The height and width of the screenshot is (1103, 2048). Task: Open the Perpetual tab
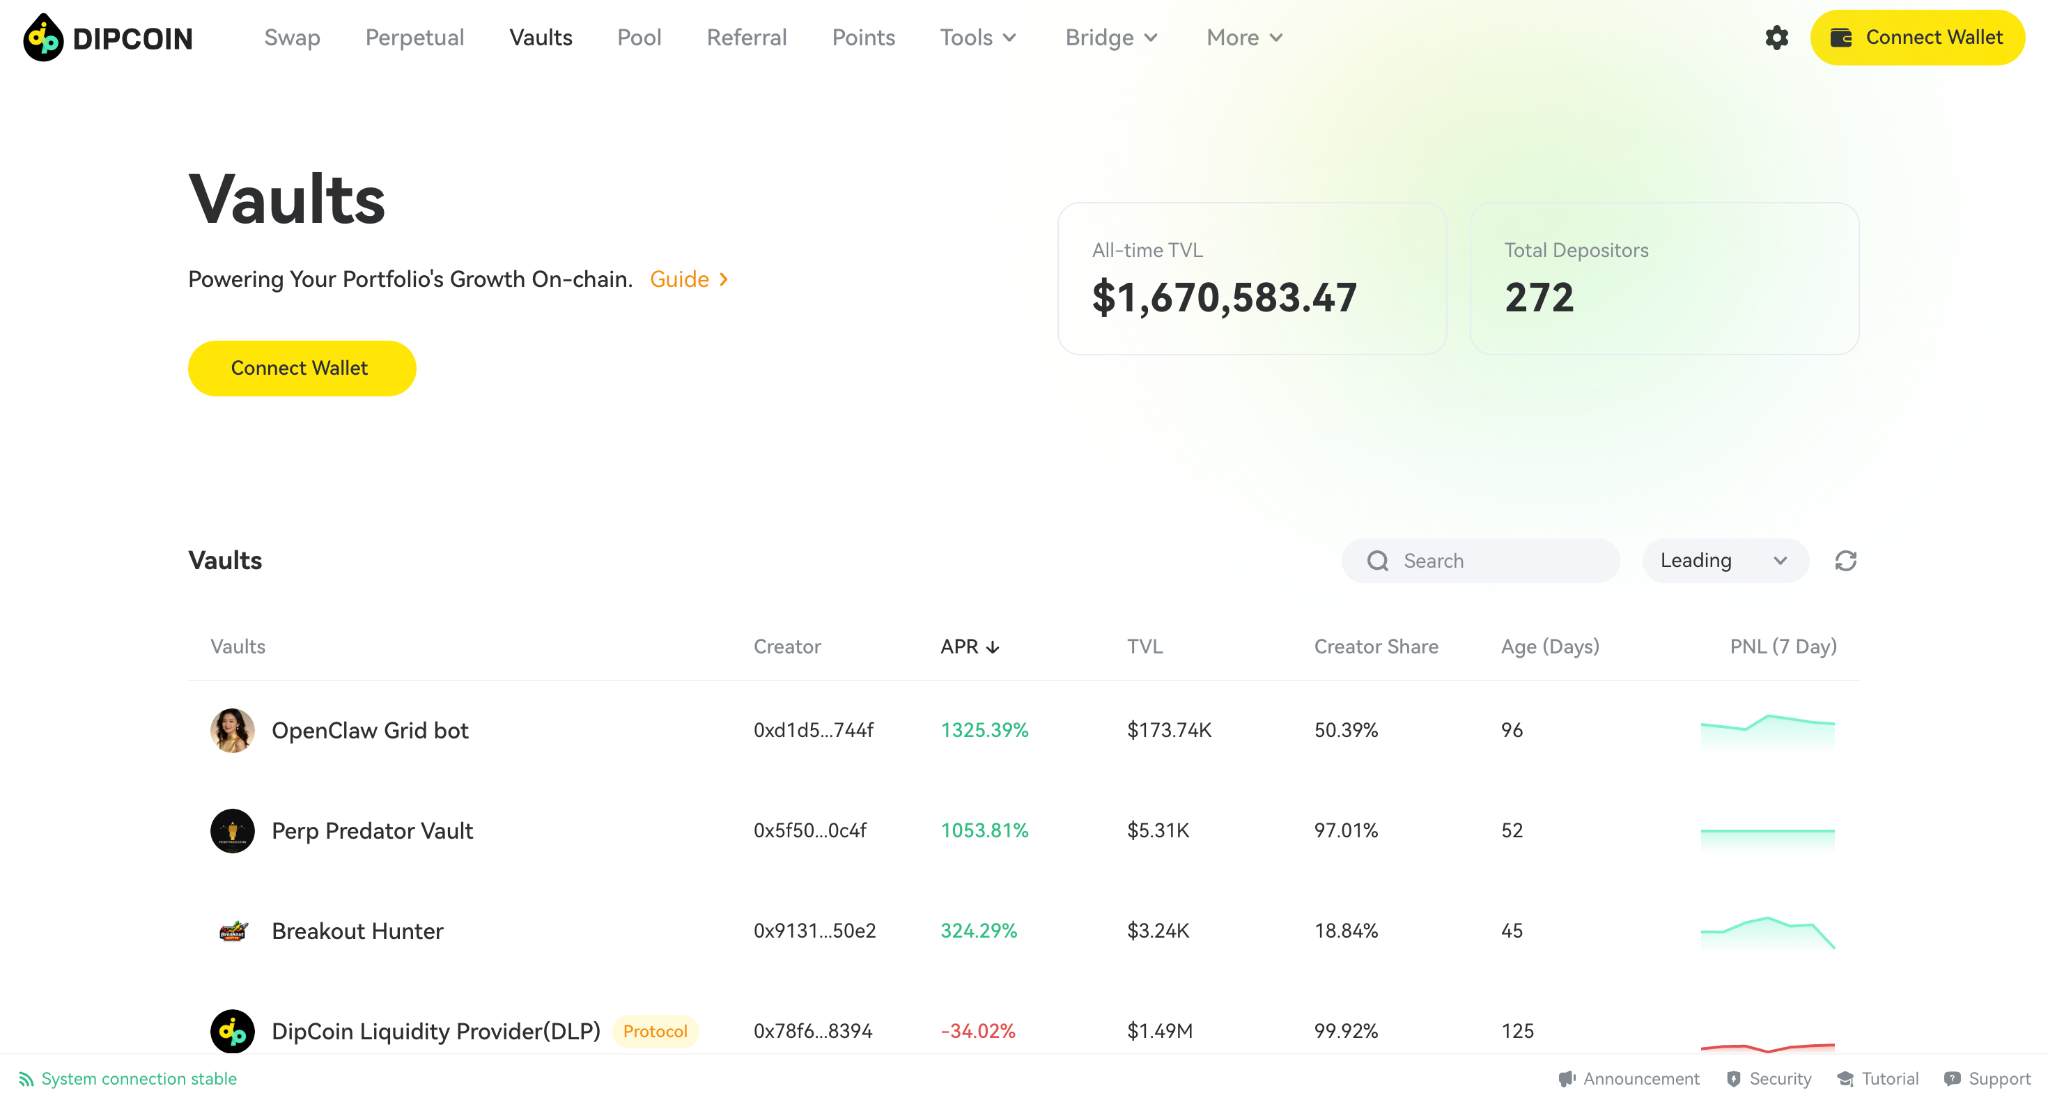(414, 38)
